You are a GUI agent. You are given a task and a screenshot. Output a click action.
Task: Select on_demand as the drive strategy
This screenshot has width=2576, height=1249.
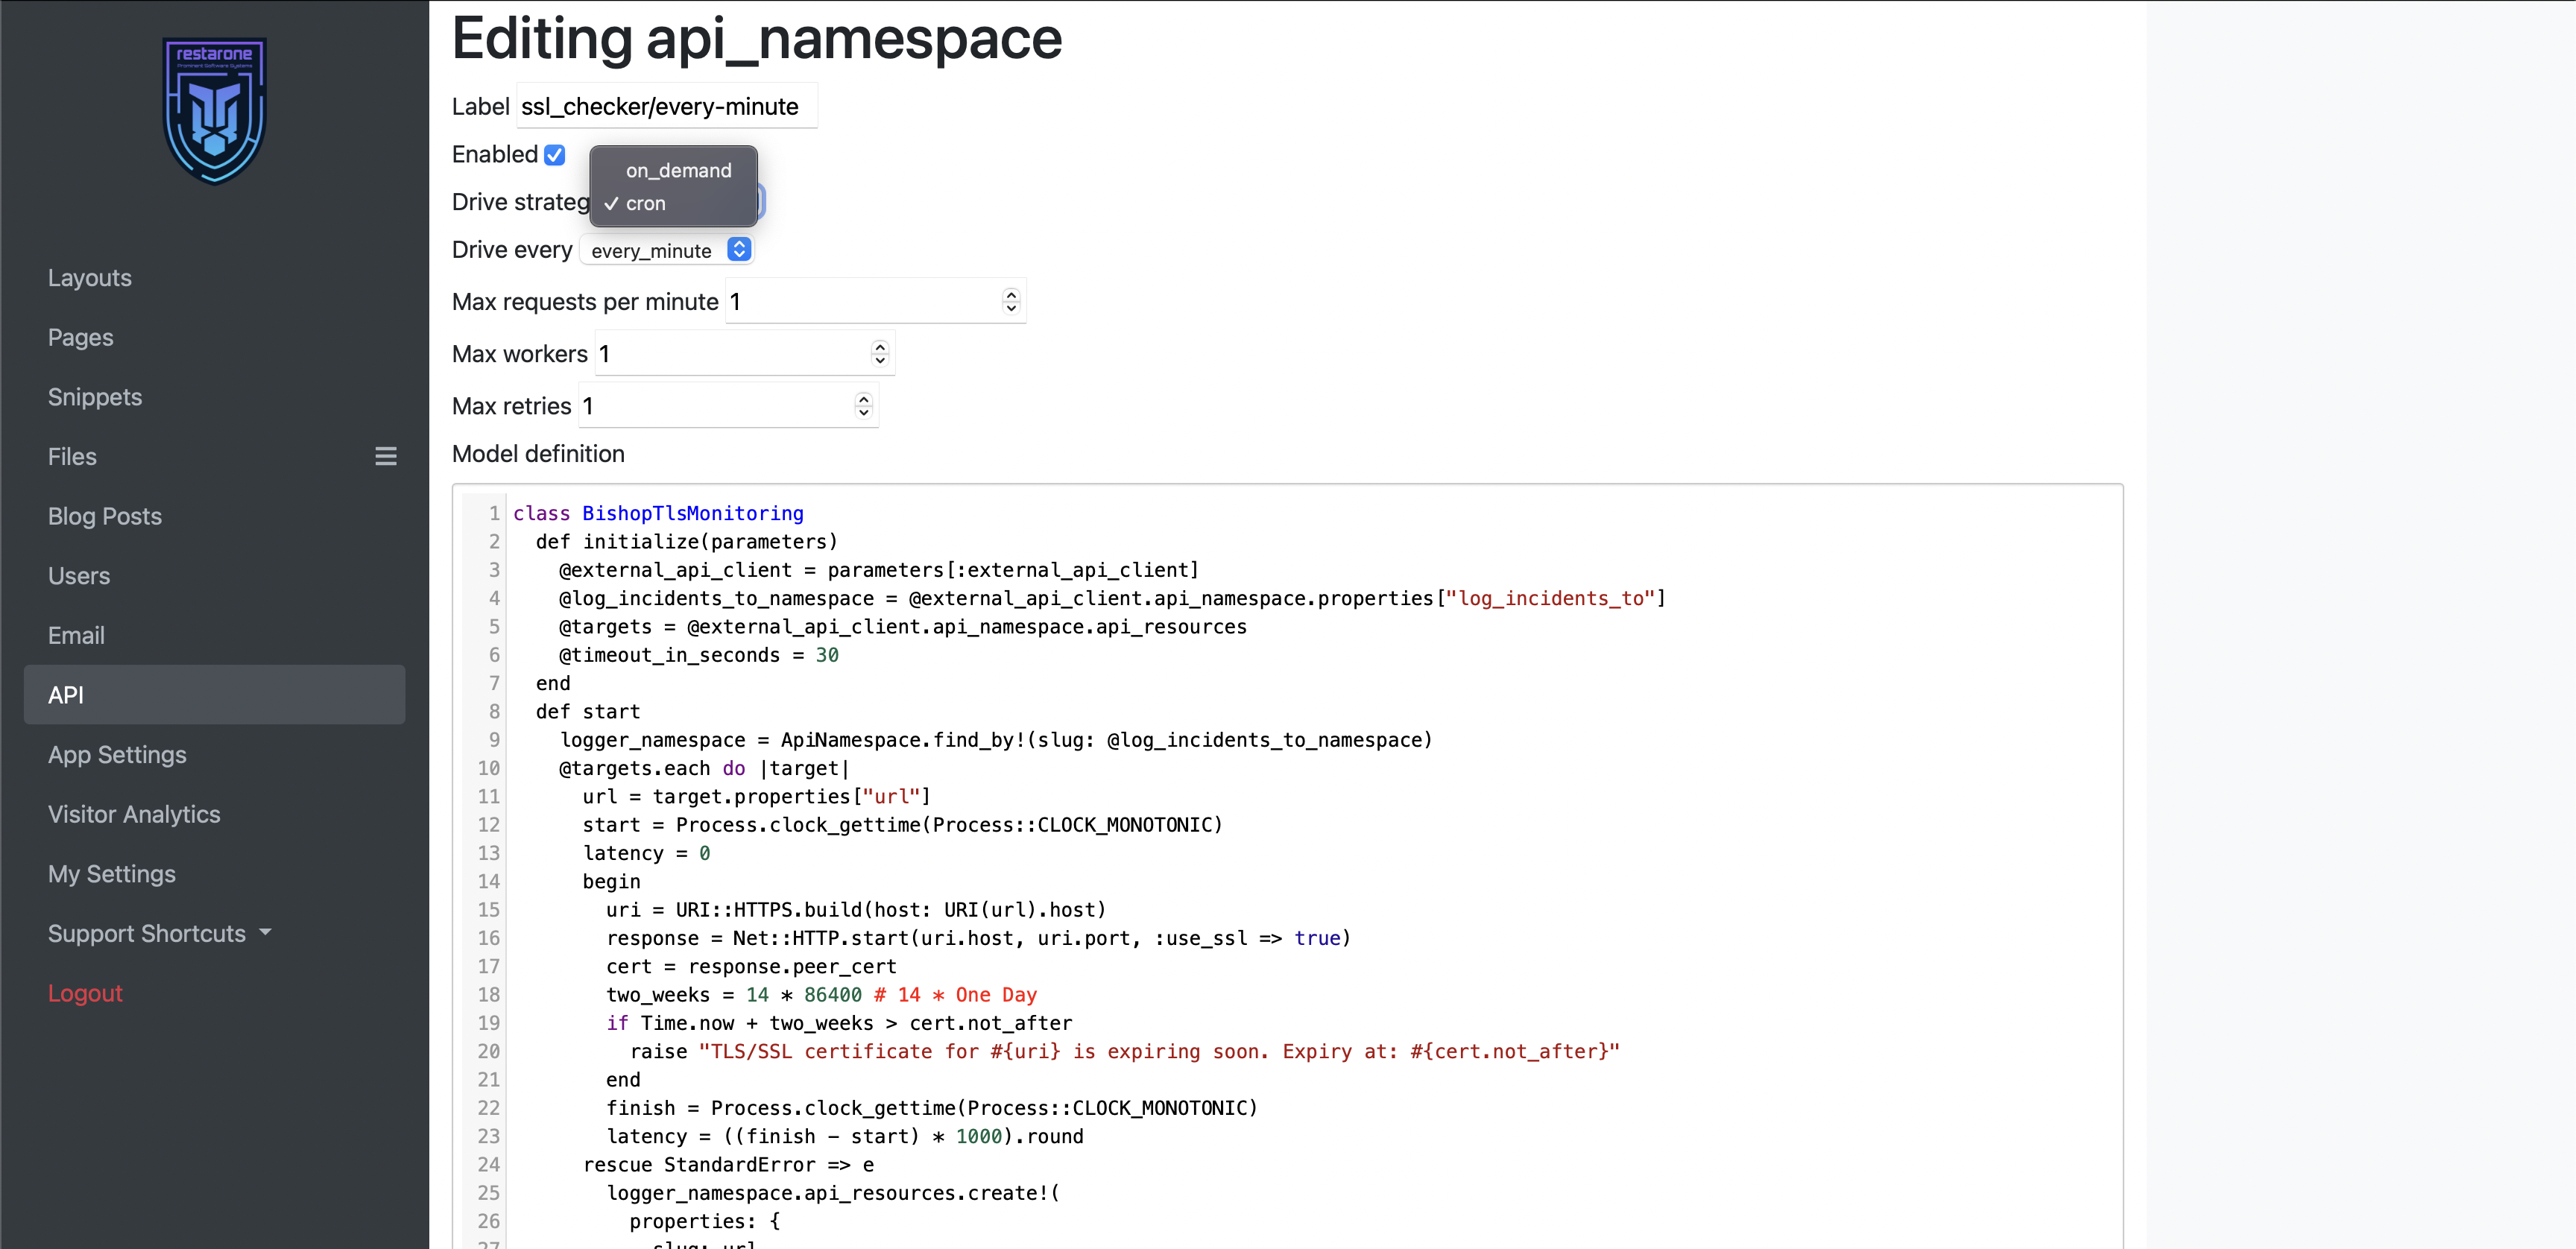click(678, 170)
